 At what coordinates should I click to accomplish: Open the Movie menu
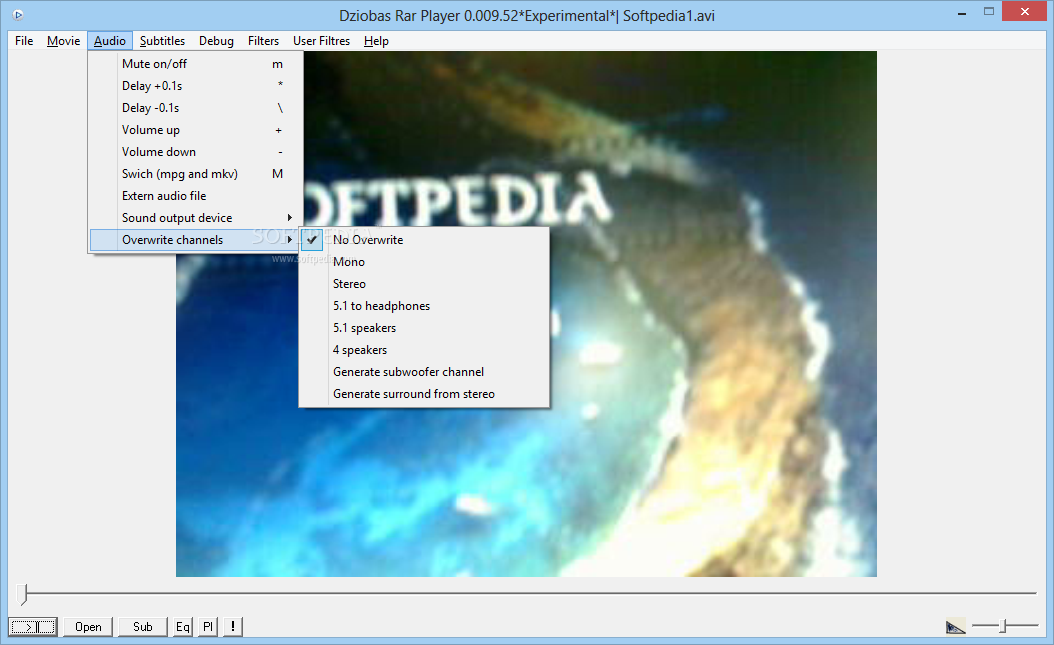click(x=63, y=41)
